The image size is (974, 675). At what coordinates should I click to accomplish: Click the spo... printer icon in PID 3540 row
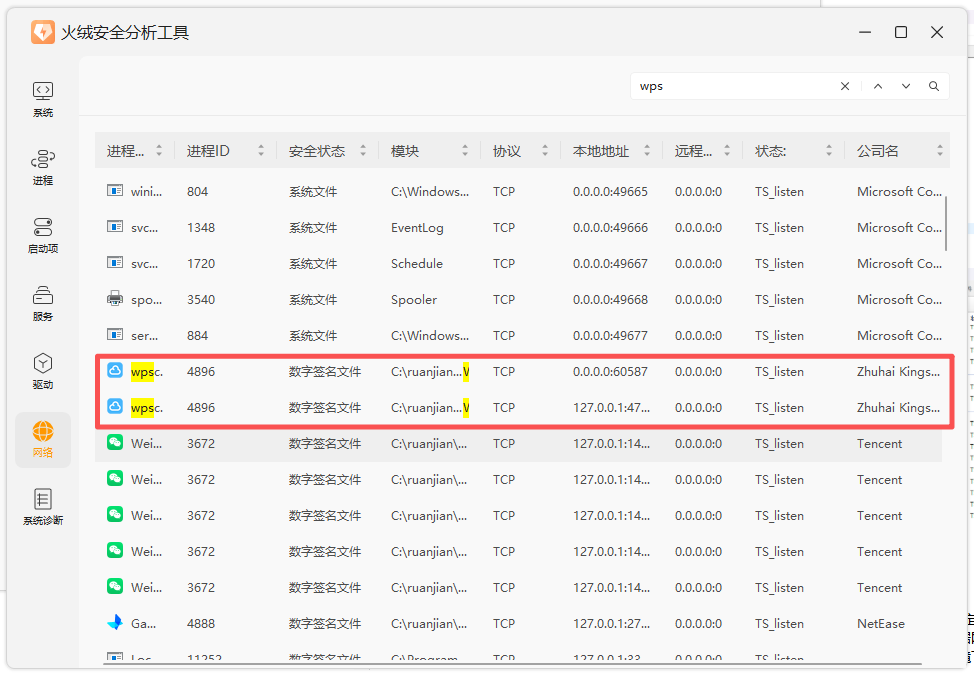(115, 299)
